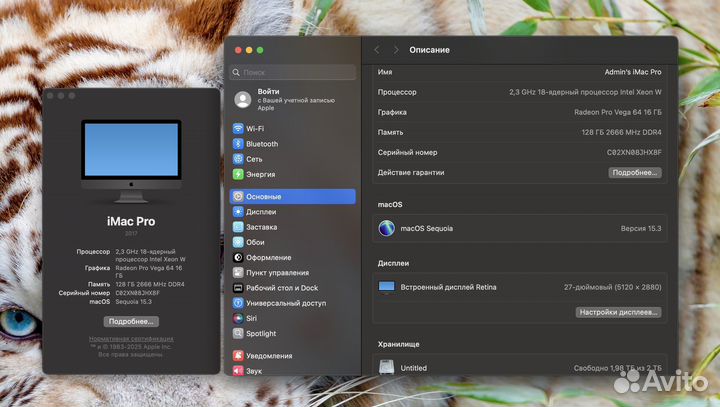Go back using the left chevron

[377, 49]
